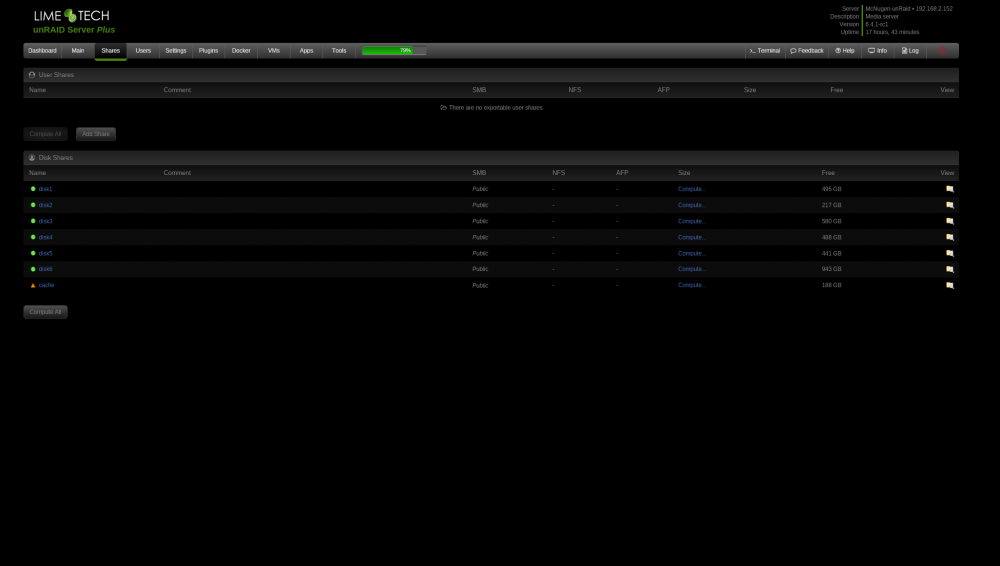Click the red alert icon in the top bar

941,50
